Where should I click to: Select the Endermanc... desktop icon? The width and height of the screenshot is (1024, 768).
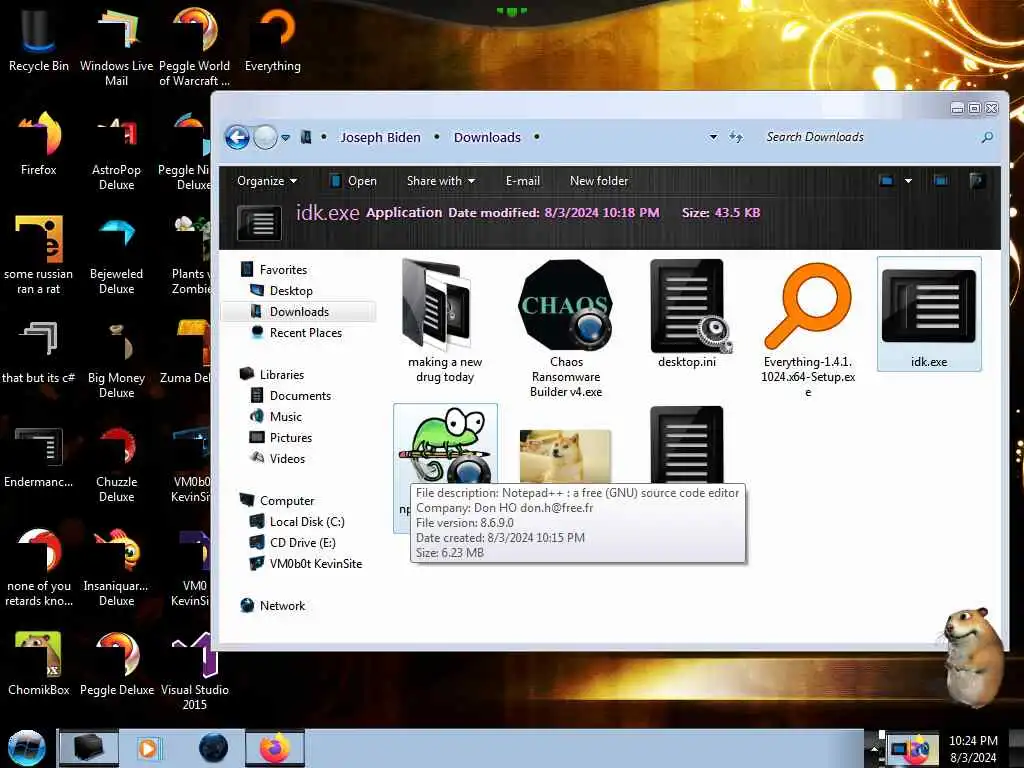pos(39,456)
